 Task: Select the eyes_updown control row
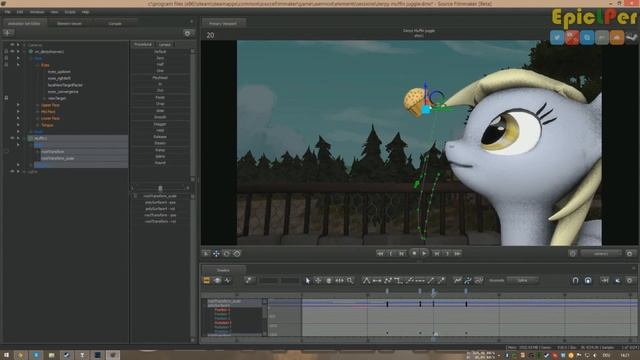59,72
